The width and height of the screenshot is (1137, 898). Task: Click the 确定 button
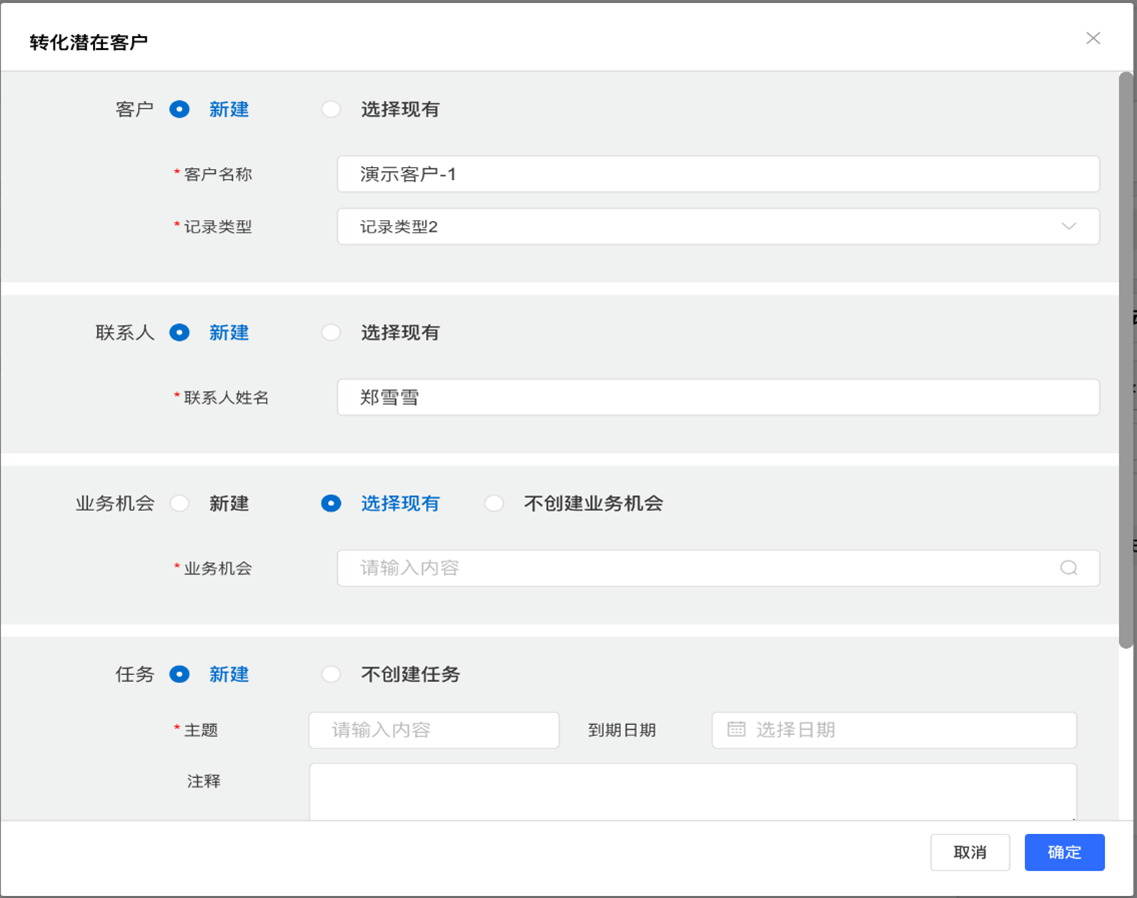tap(1064, 852)
